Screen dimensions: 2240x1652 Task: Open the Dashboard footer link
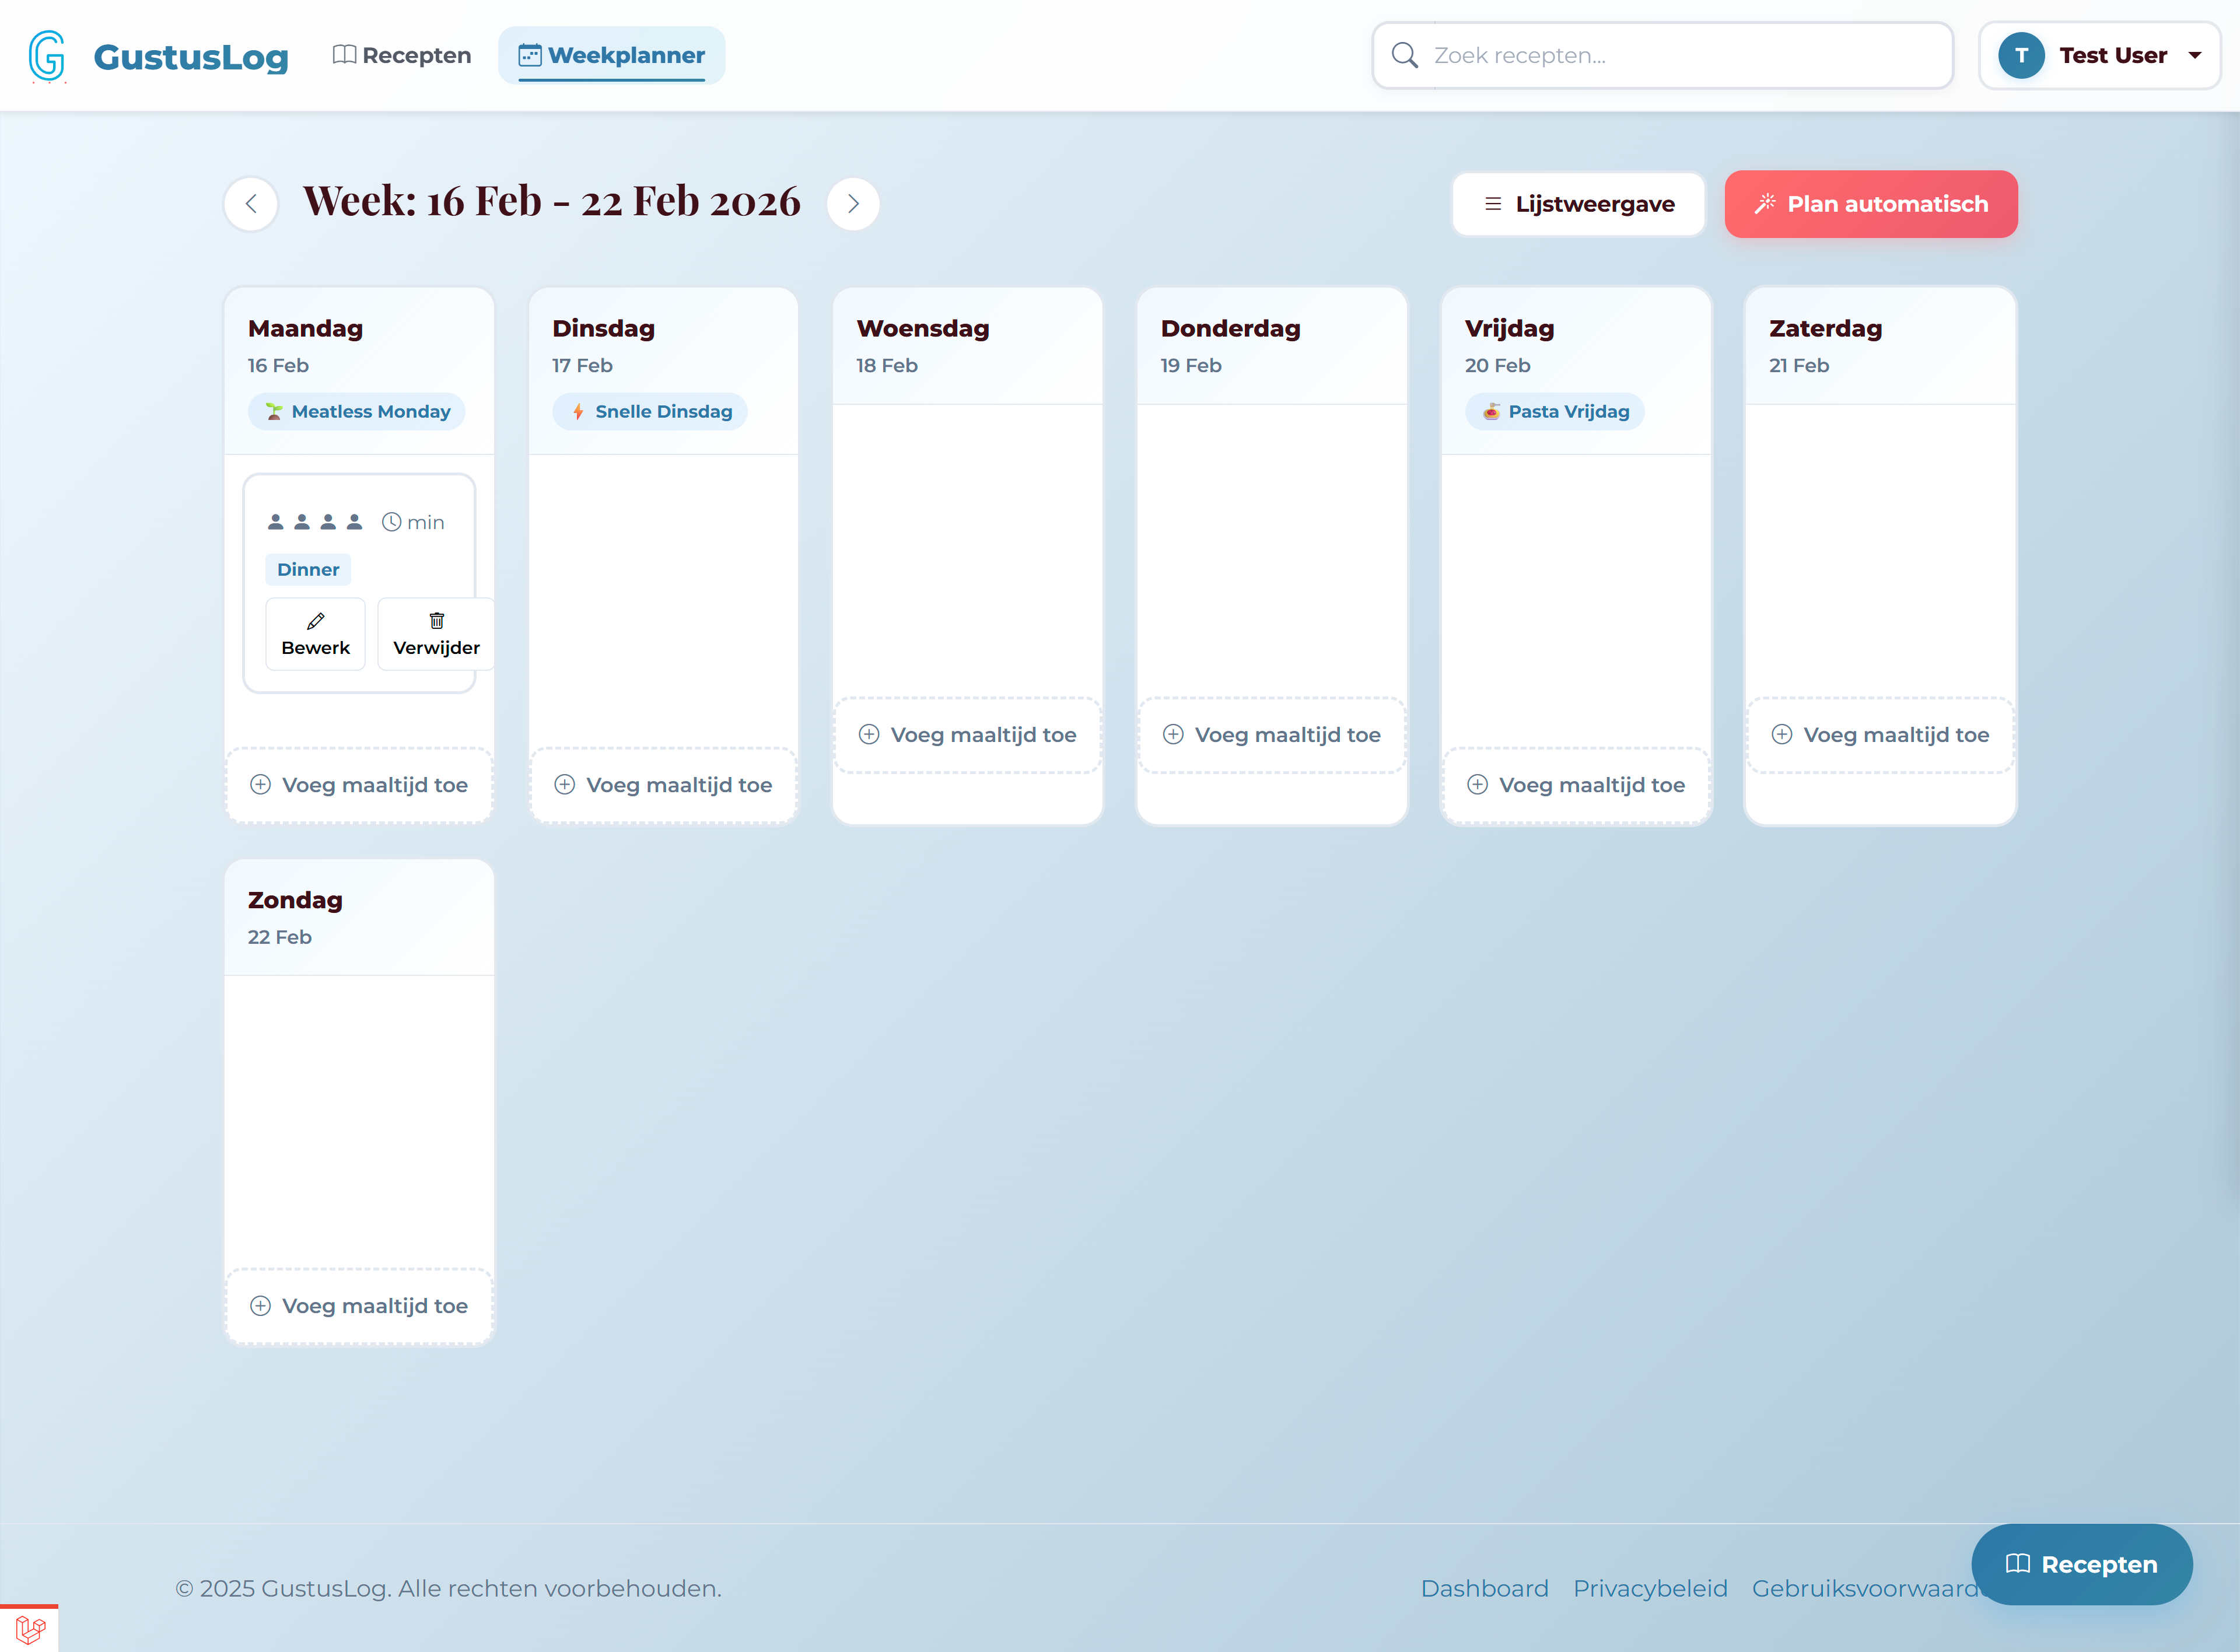coord(1484,1588)
